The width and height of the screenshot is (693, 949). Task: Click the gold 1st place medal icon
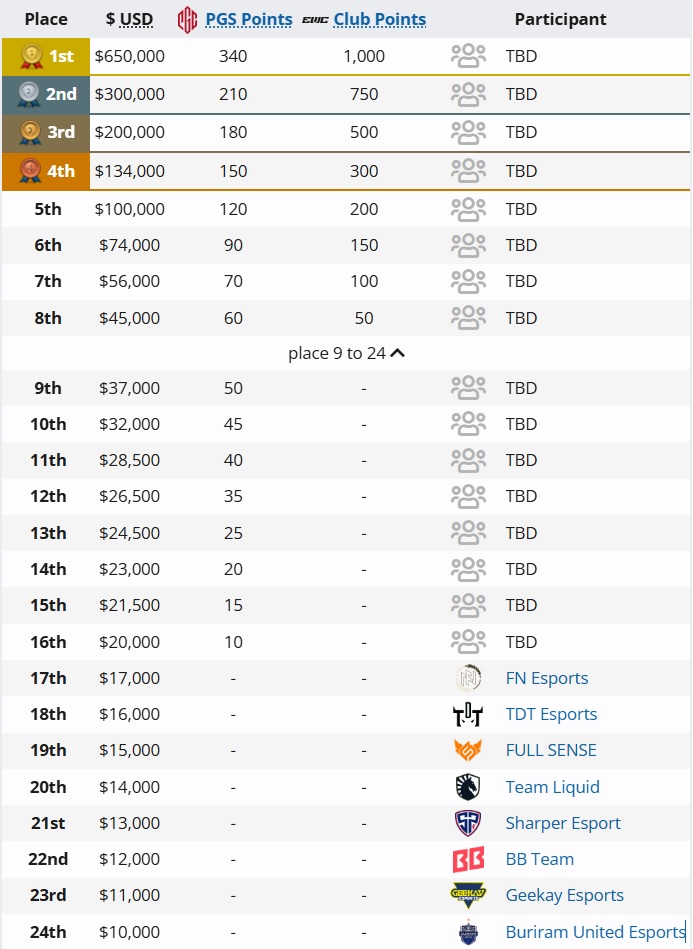coord(31,56)
